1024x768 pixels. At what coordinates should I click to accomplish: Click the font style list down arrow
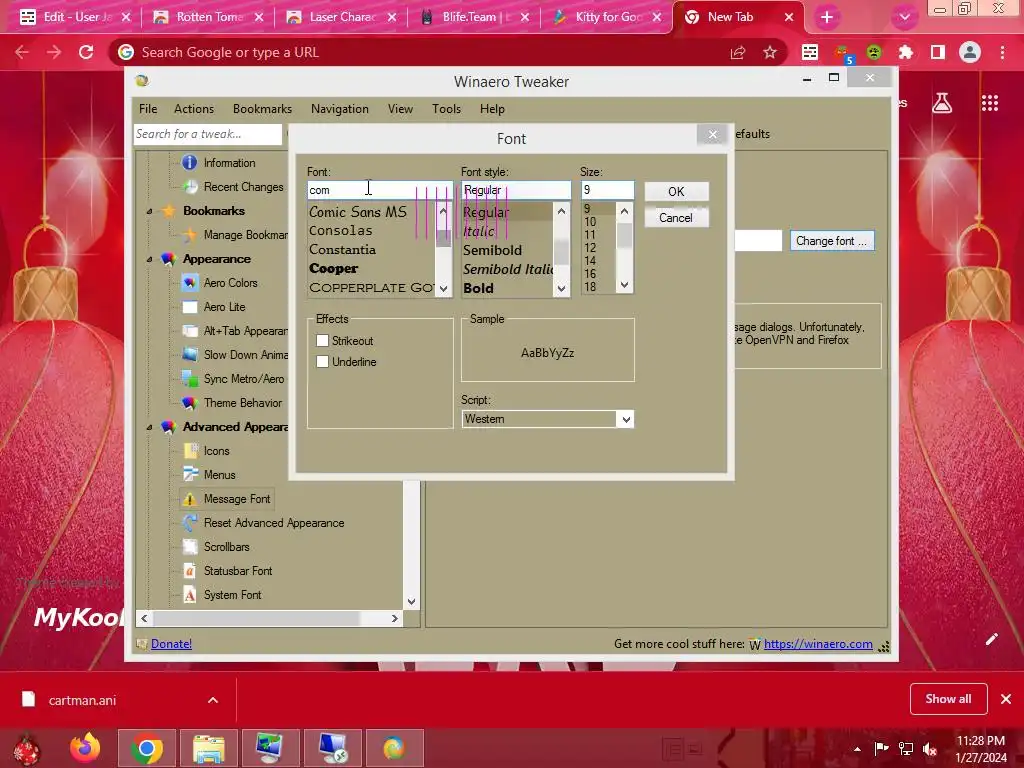(x=561, y=288)
